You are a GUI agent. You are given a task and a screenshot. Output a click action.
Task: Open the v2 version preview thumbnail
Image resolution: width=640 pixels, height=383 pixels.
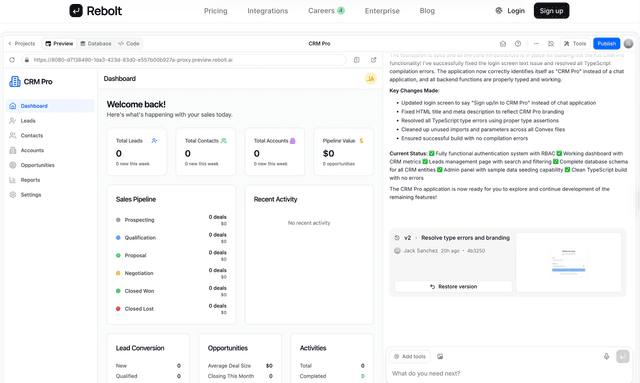pos(569,263)
